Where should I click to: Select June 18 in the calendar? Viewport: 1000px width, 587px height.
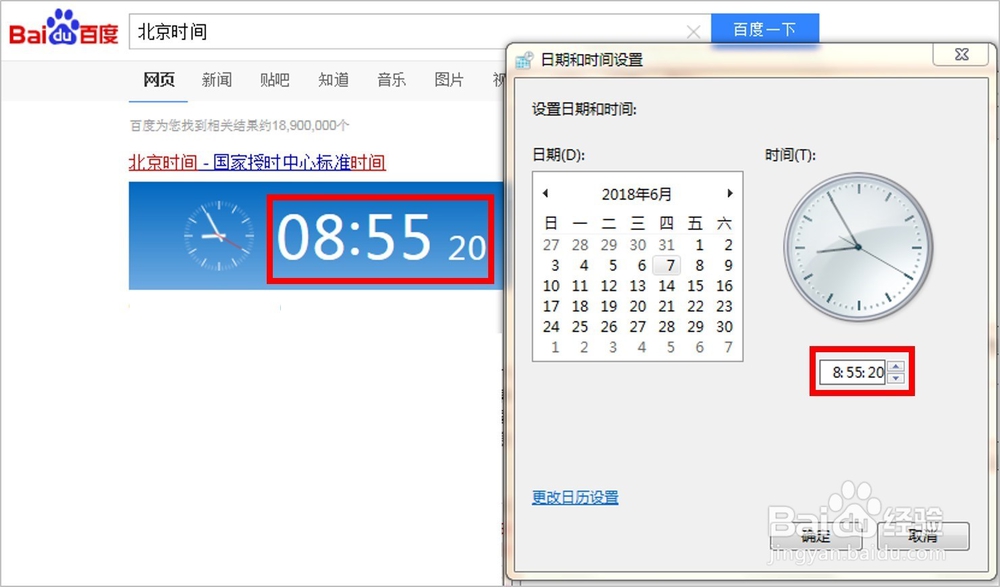pyautogui.click(x=580, y=306)
